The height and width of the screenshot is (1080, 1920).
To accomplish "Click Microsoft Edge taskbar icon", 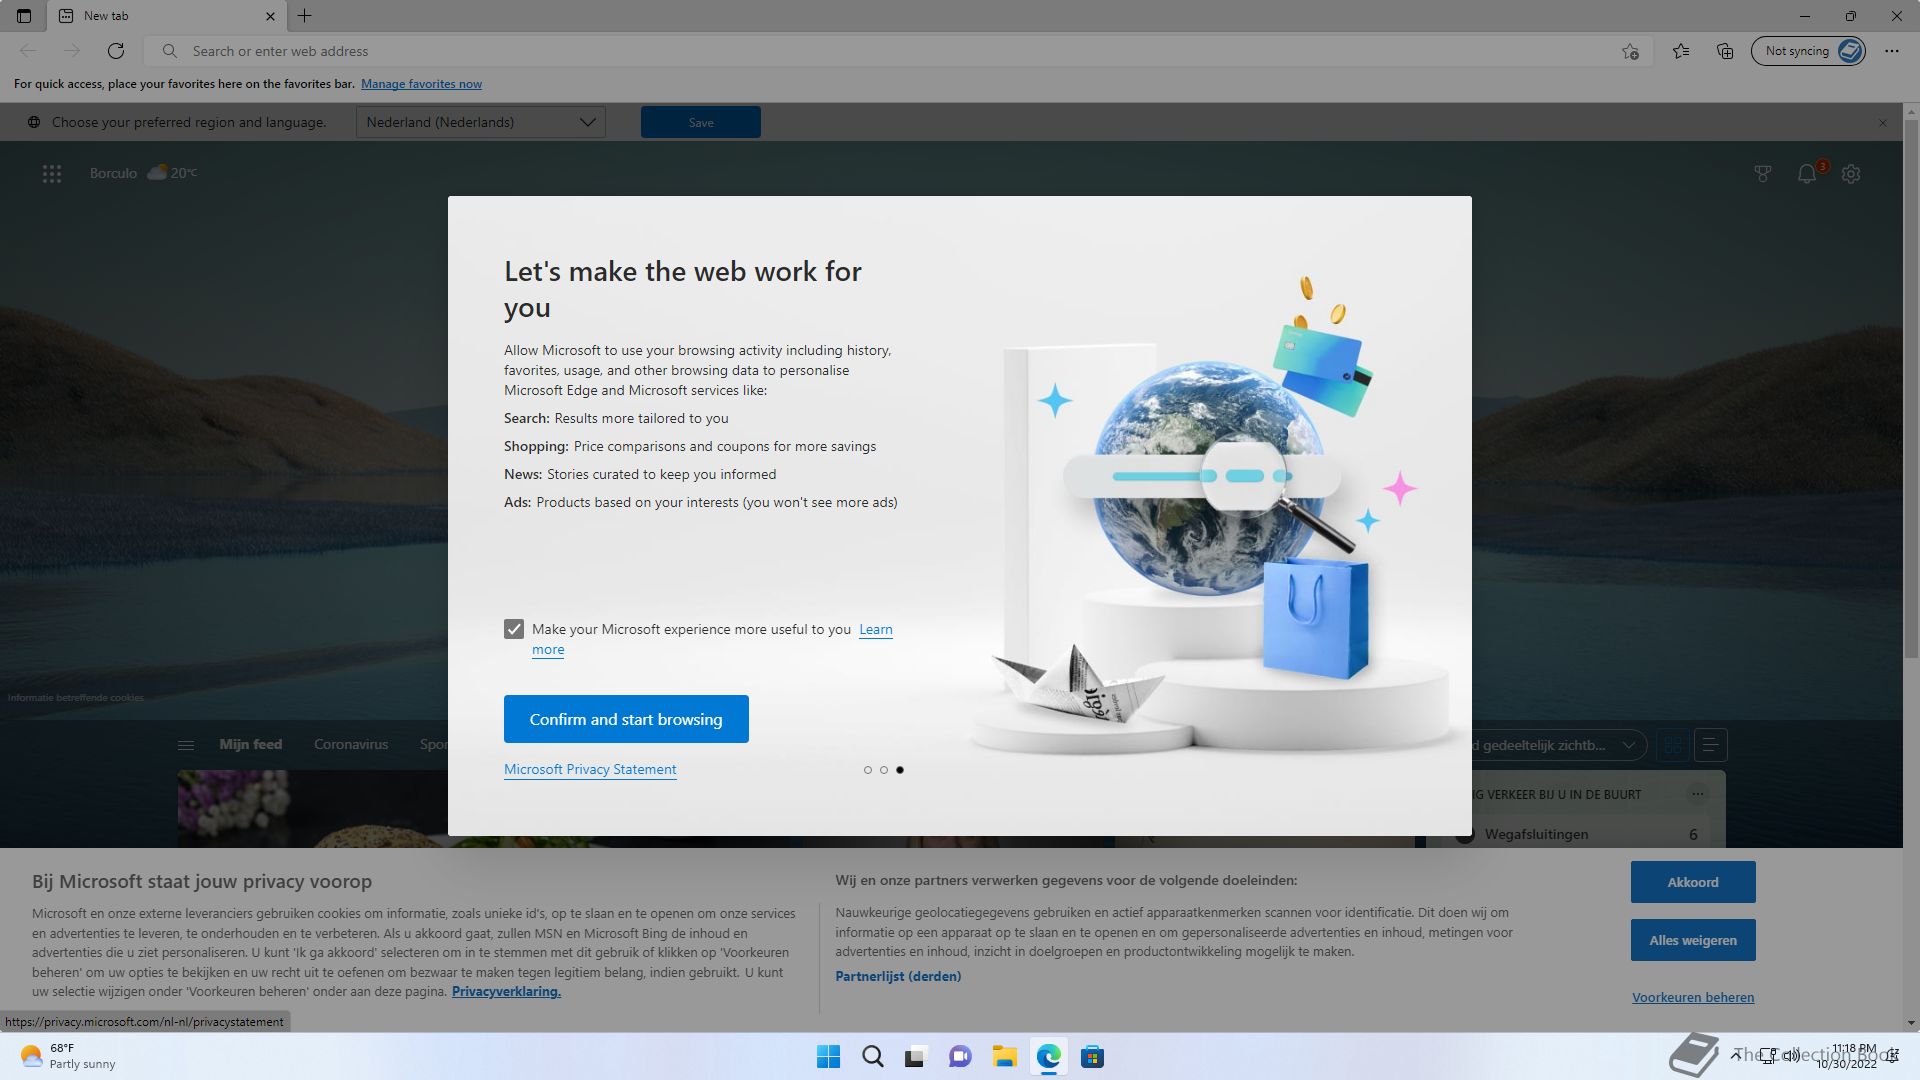I will coord(1048,1057).
